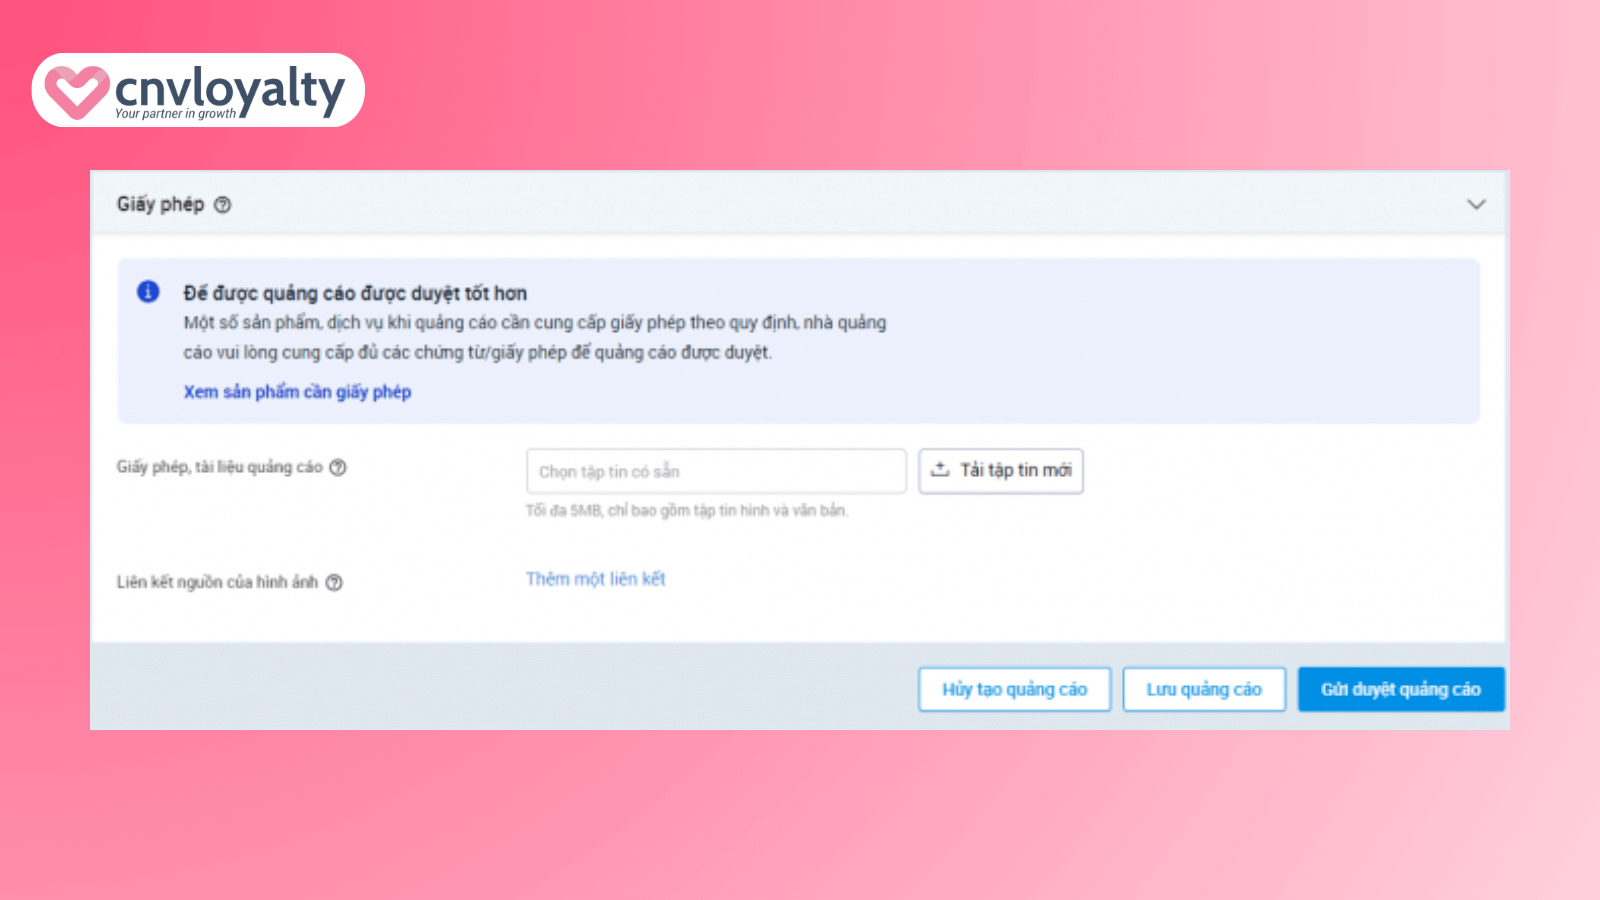The height and width of the screenshot is (900, 1600).
Task: Open help for Giấy phép, tài liệu quảng cáo
Action: (338, 467)
